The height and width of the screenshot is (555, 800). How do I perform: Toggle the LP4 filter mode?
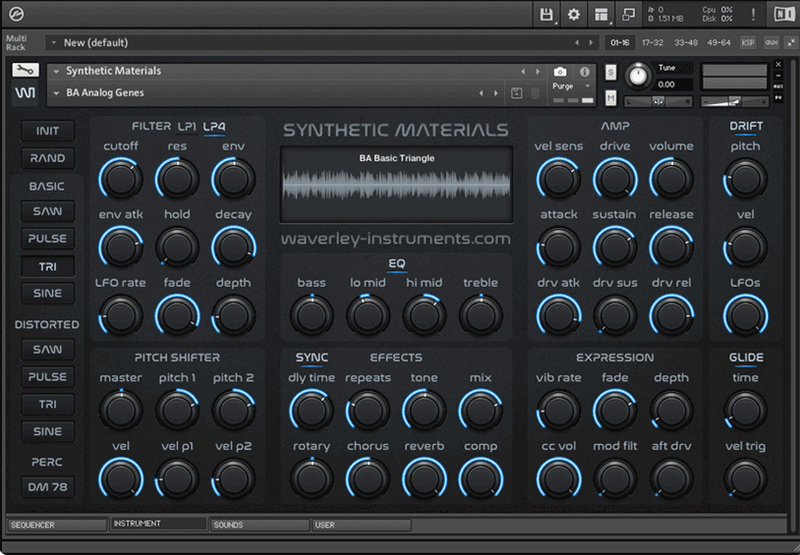coord(214,126)
